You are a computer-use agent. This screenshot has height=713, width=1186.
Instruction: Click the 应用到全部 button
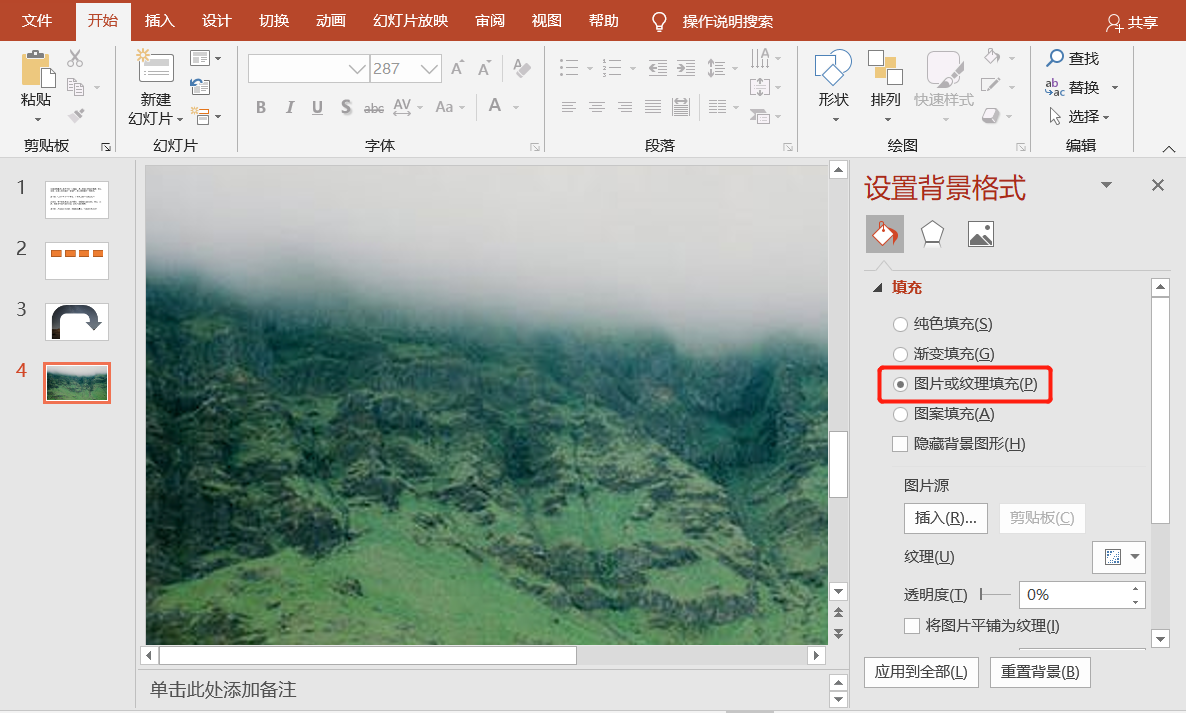coord(920,672)
